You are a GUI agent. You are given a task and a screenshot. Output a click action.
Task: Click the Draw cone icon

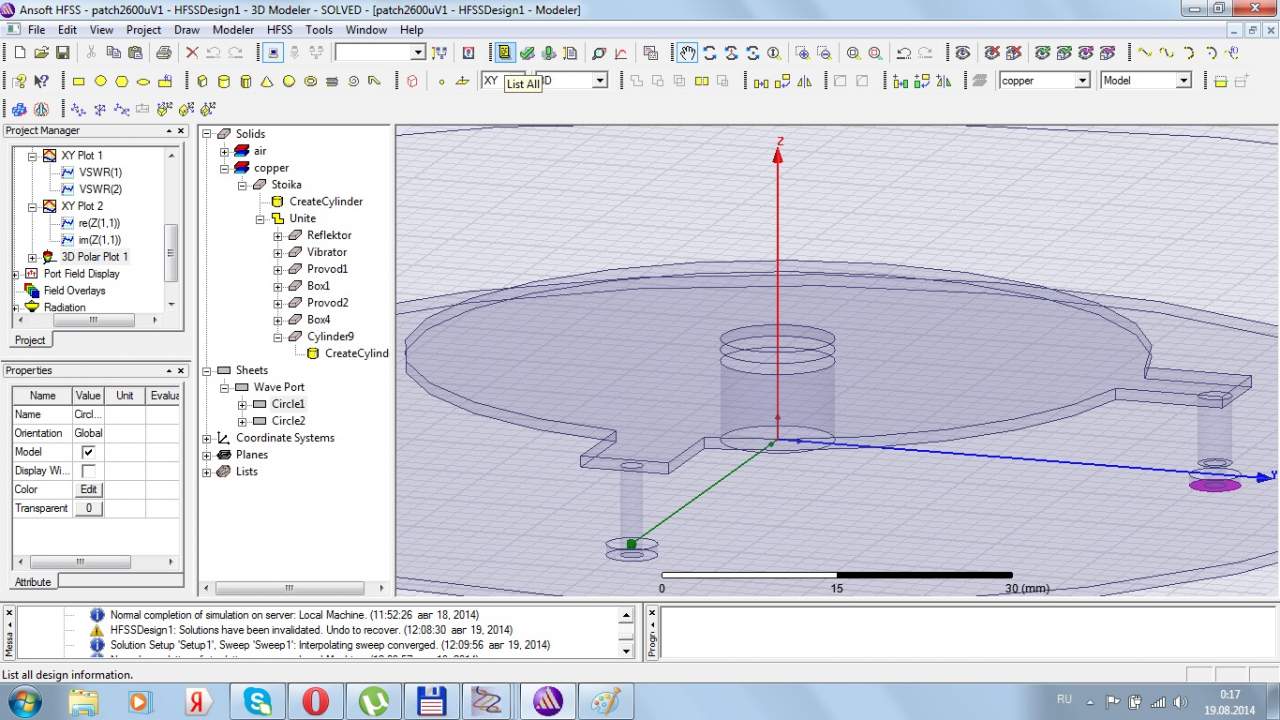coord(267,81)
